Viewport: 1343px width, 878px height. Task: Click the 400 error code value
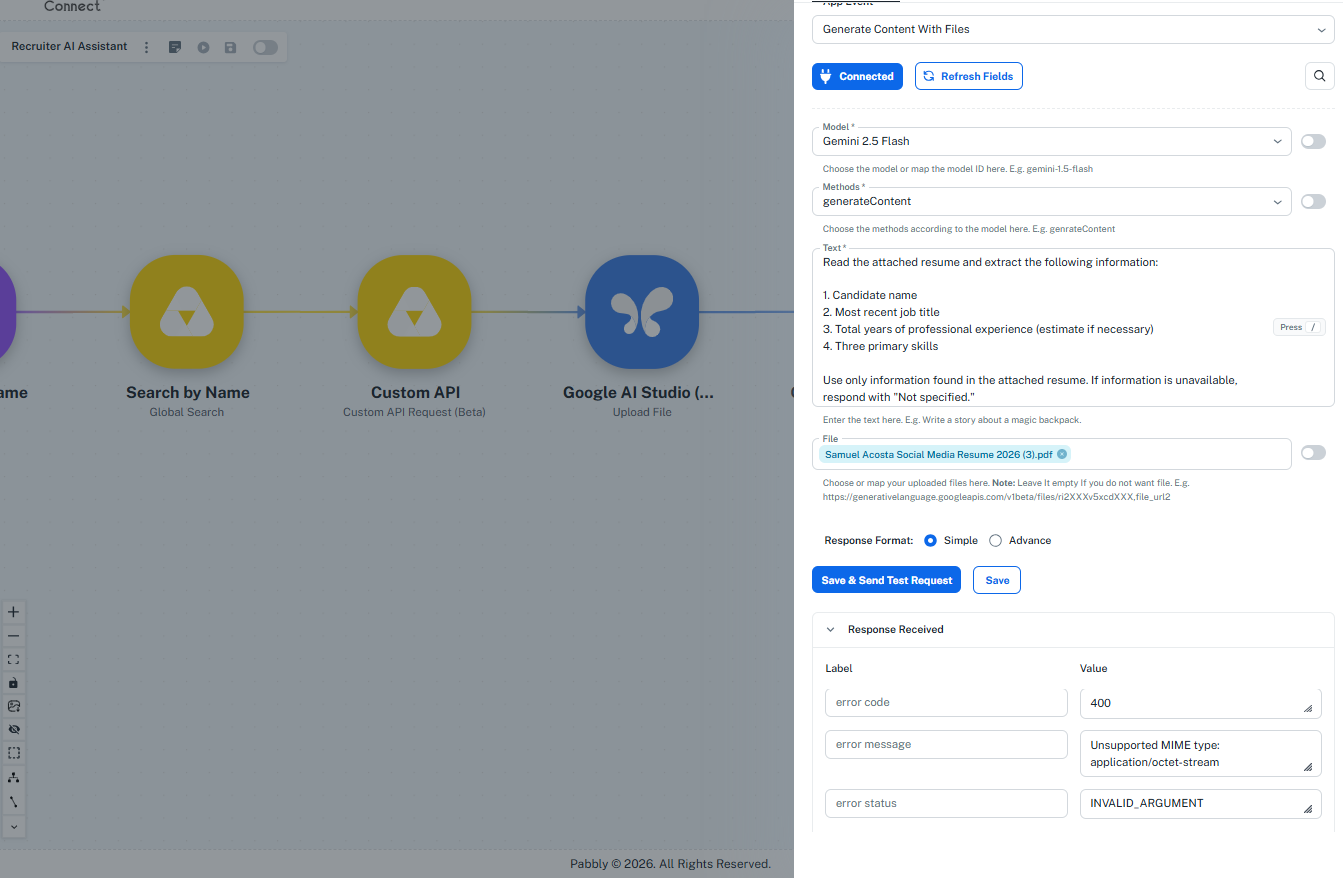point(1201,703)
